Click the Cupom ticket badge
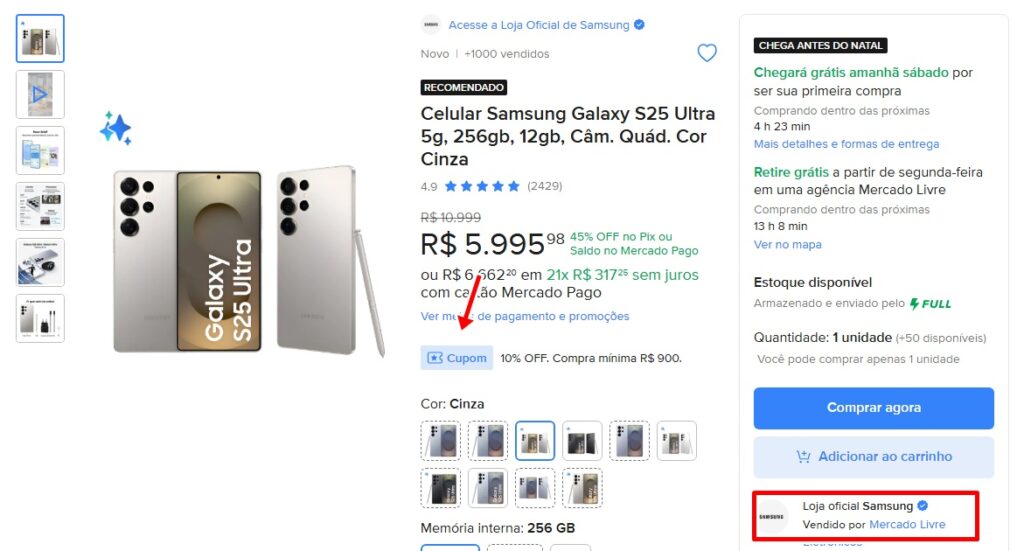 pyautogui.click(x=457, y=358)
